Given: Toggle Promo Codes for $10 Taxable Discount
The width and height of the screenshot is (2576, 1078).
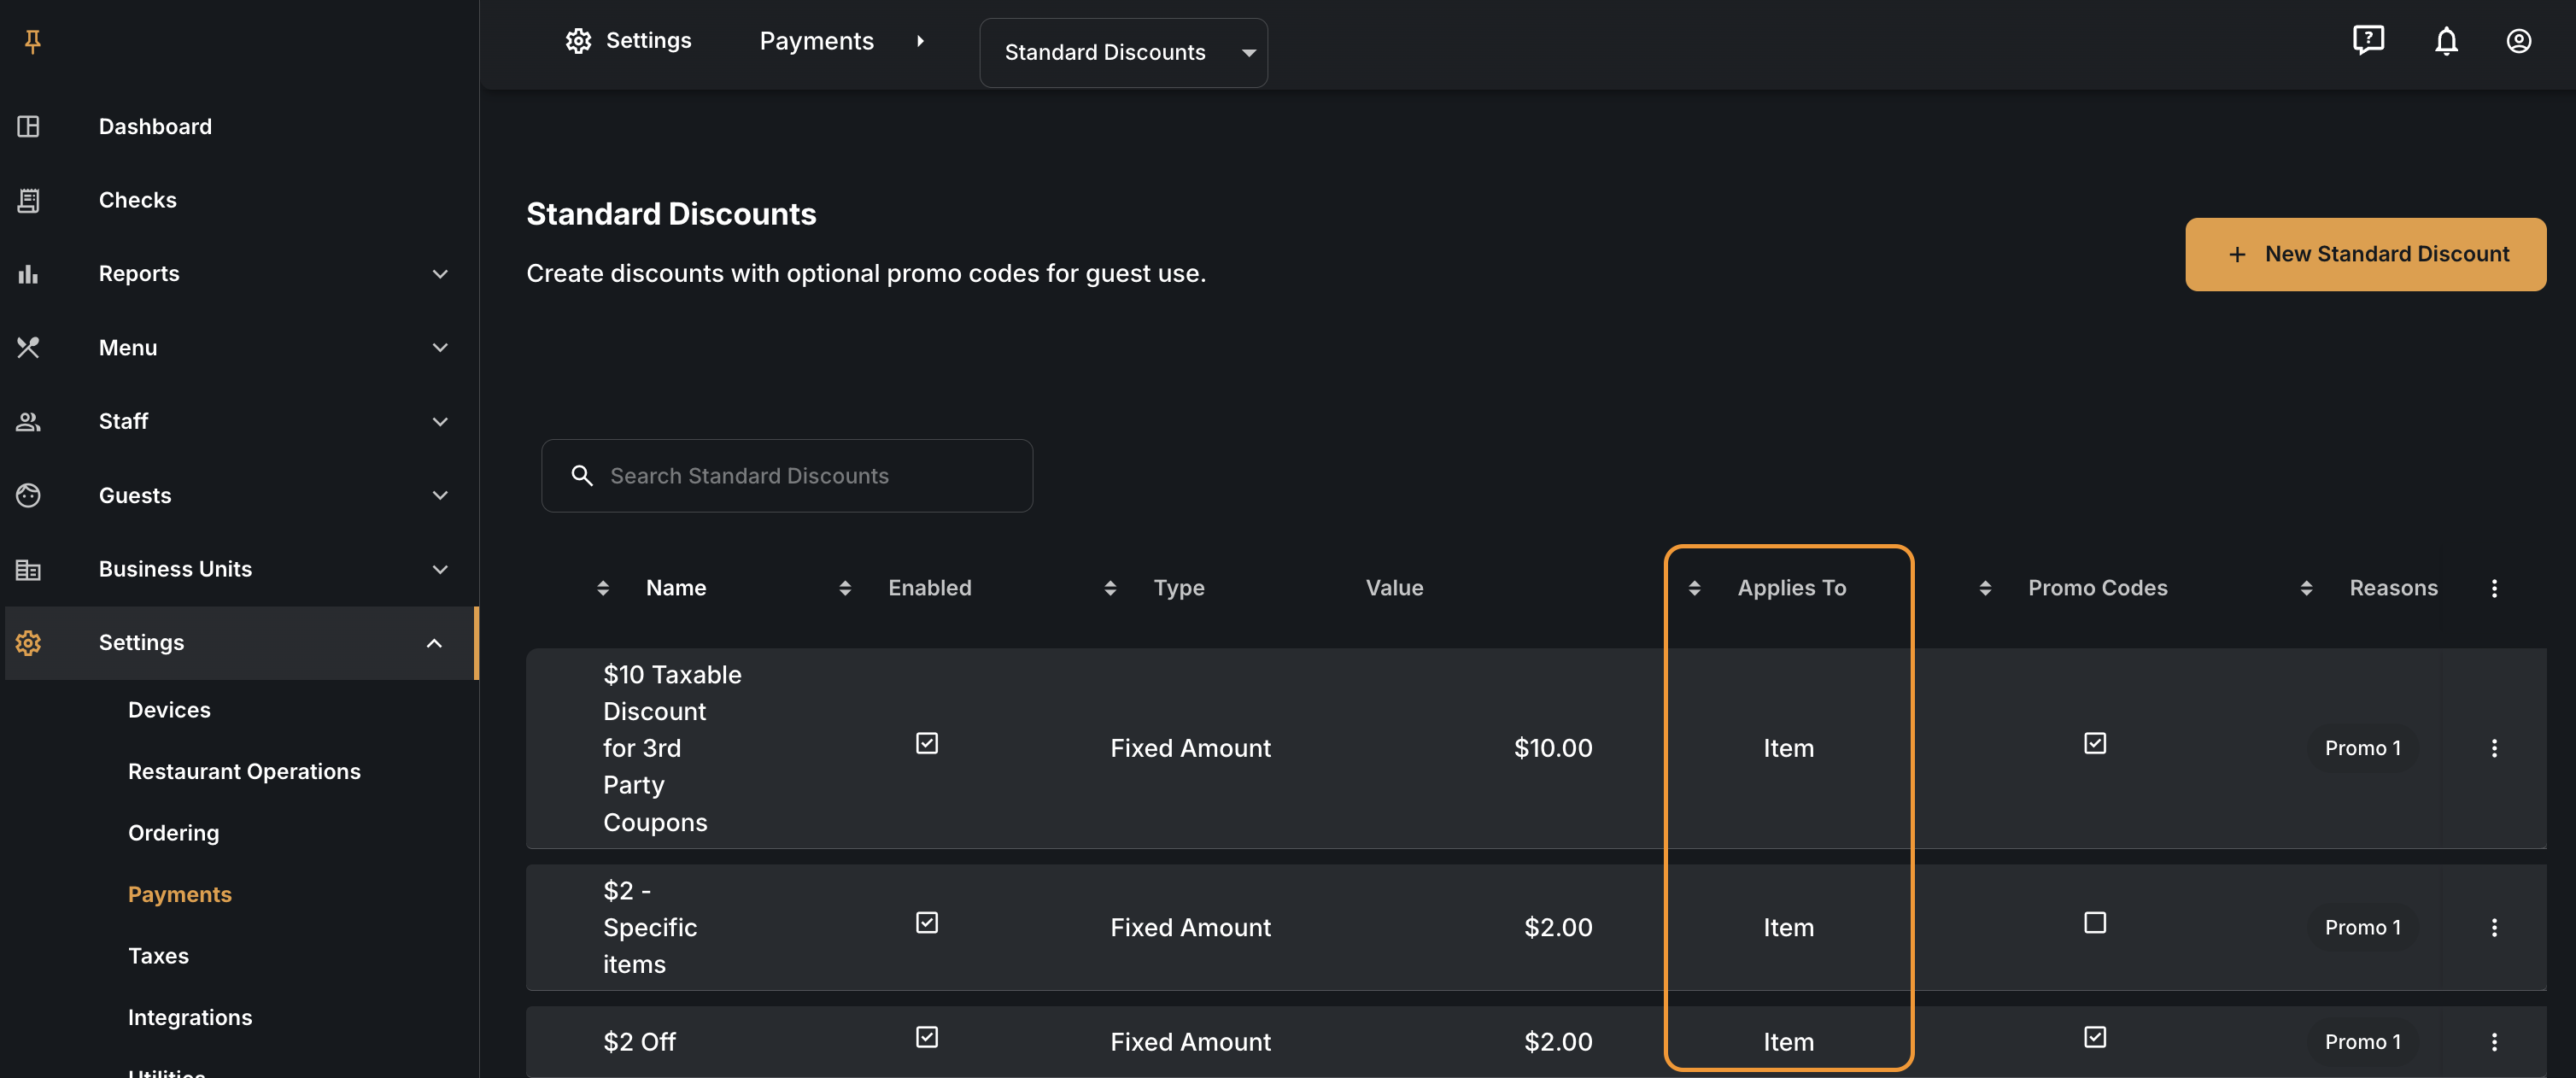Looking at the screenshot, I should click(x=2095, y=743).
